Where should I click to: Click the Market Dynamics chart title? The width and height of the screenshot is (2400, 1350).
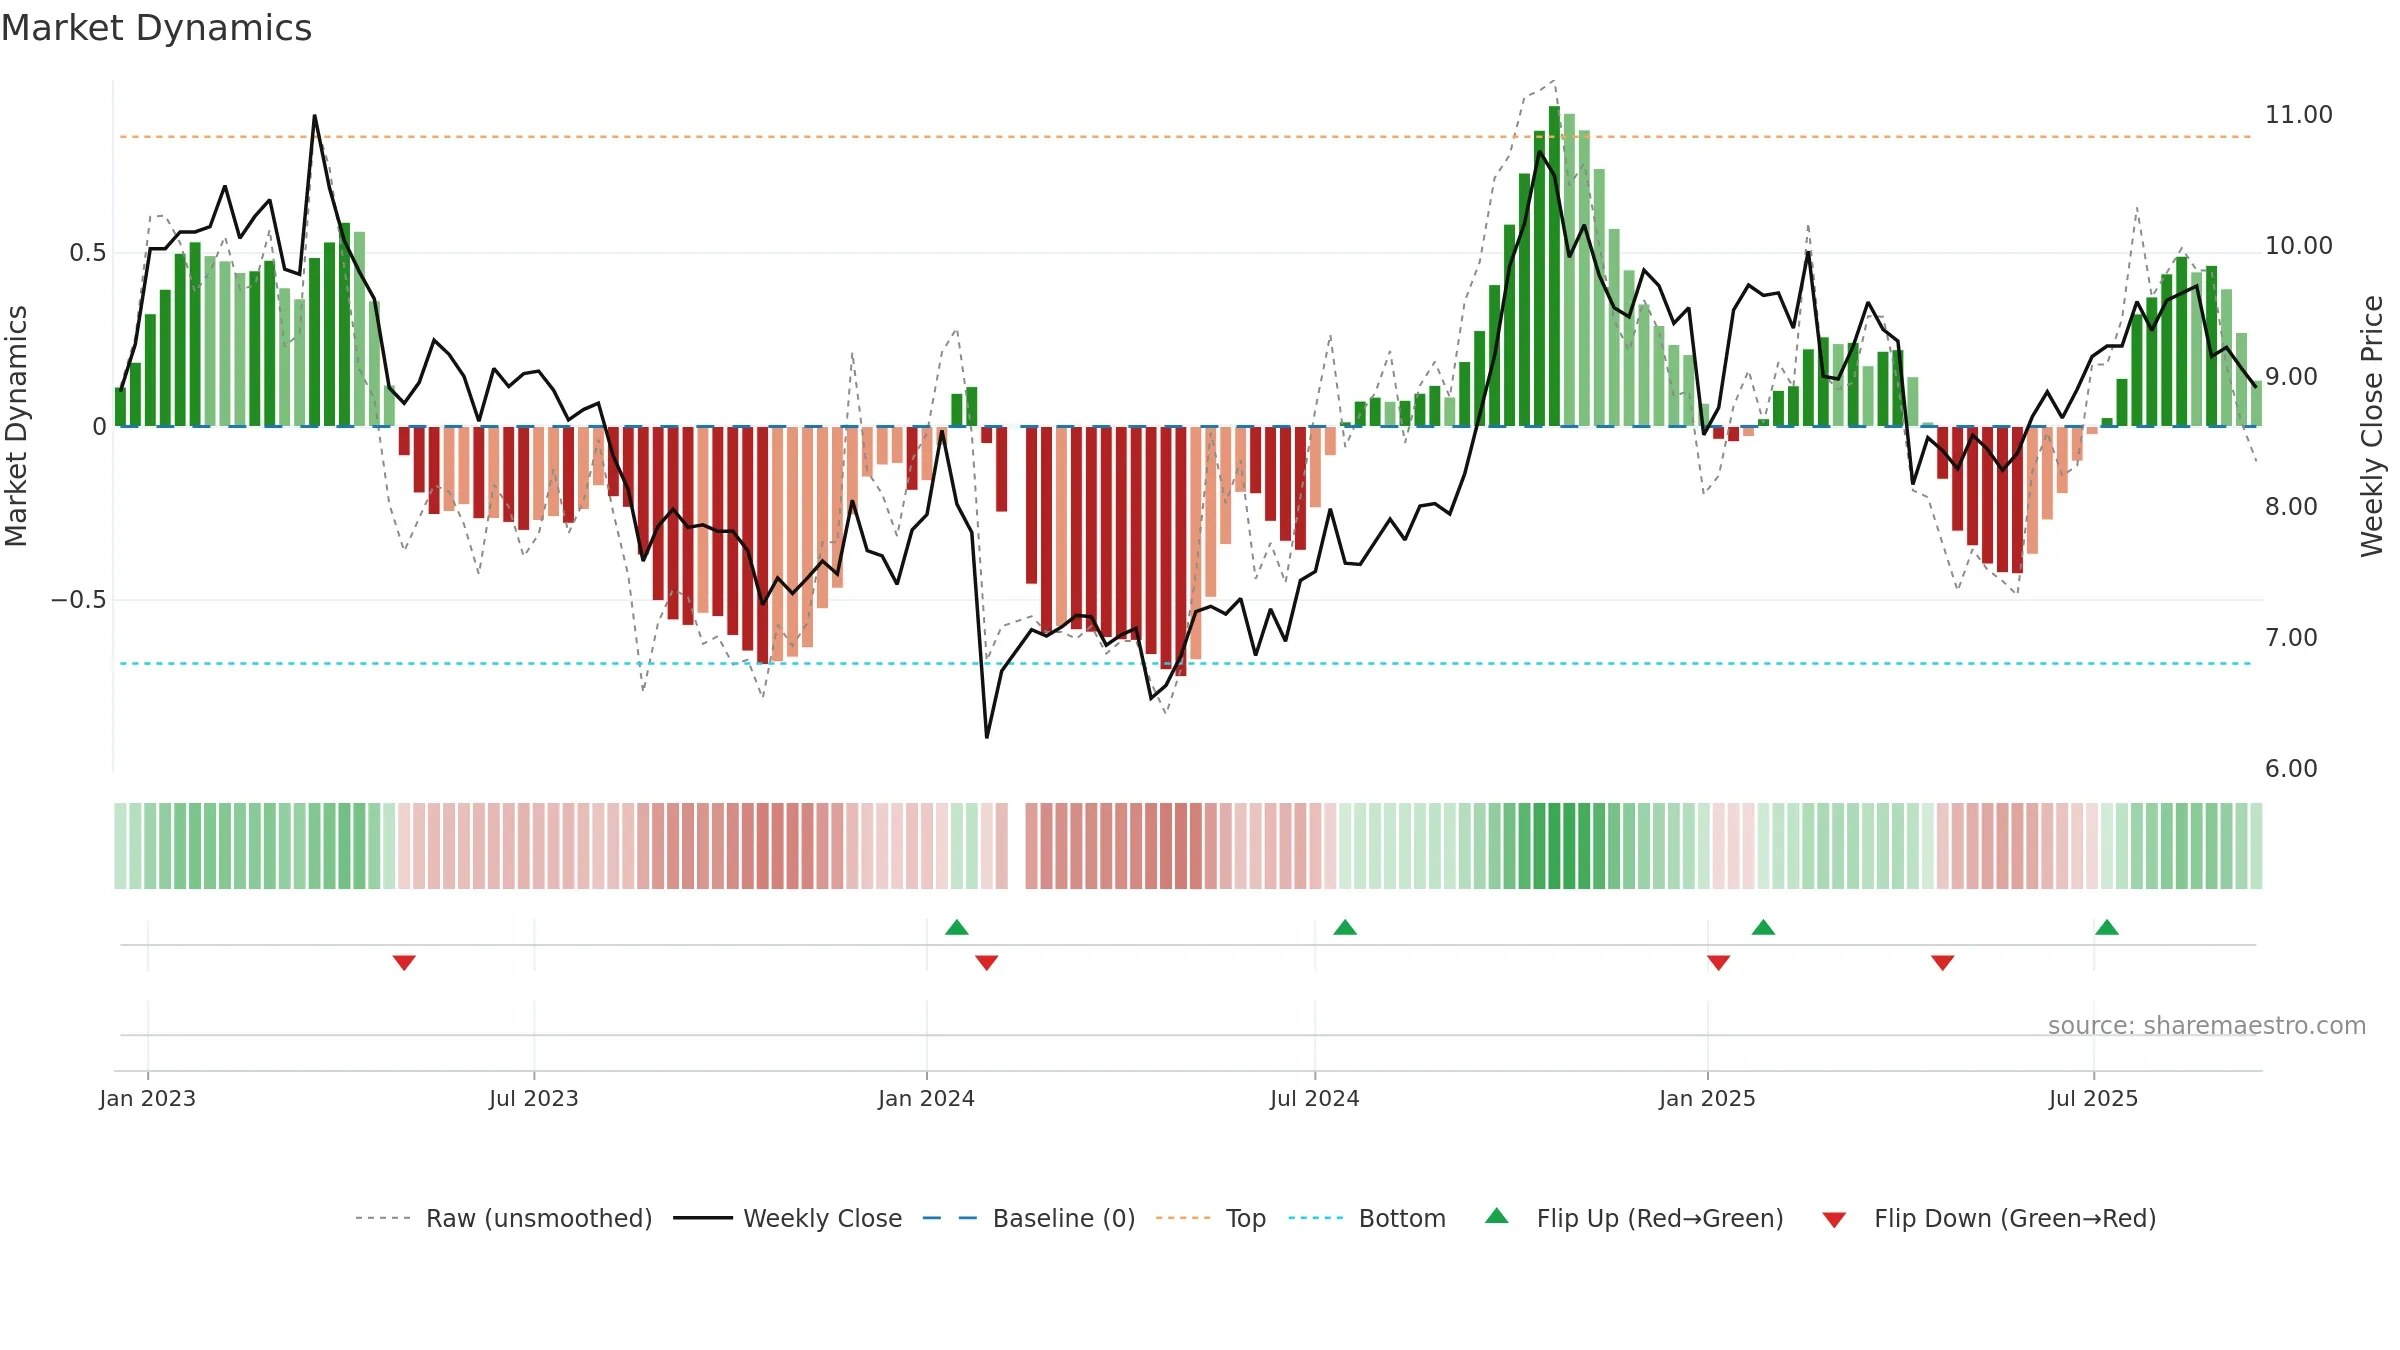pyautogui.click(x=156, y=28)
